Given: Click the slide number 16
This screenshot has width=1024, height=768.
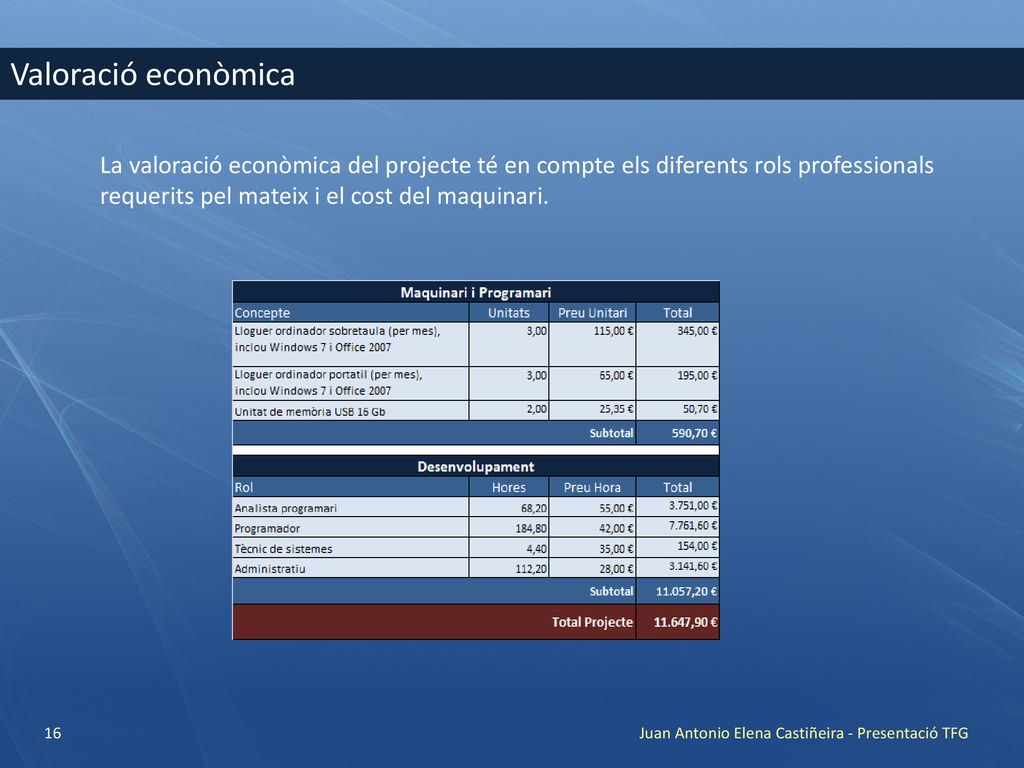Looking at the screenshot, I should pos(52,733).
